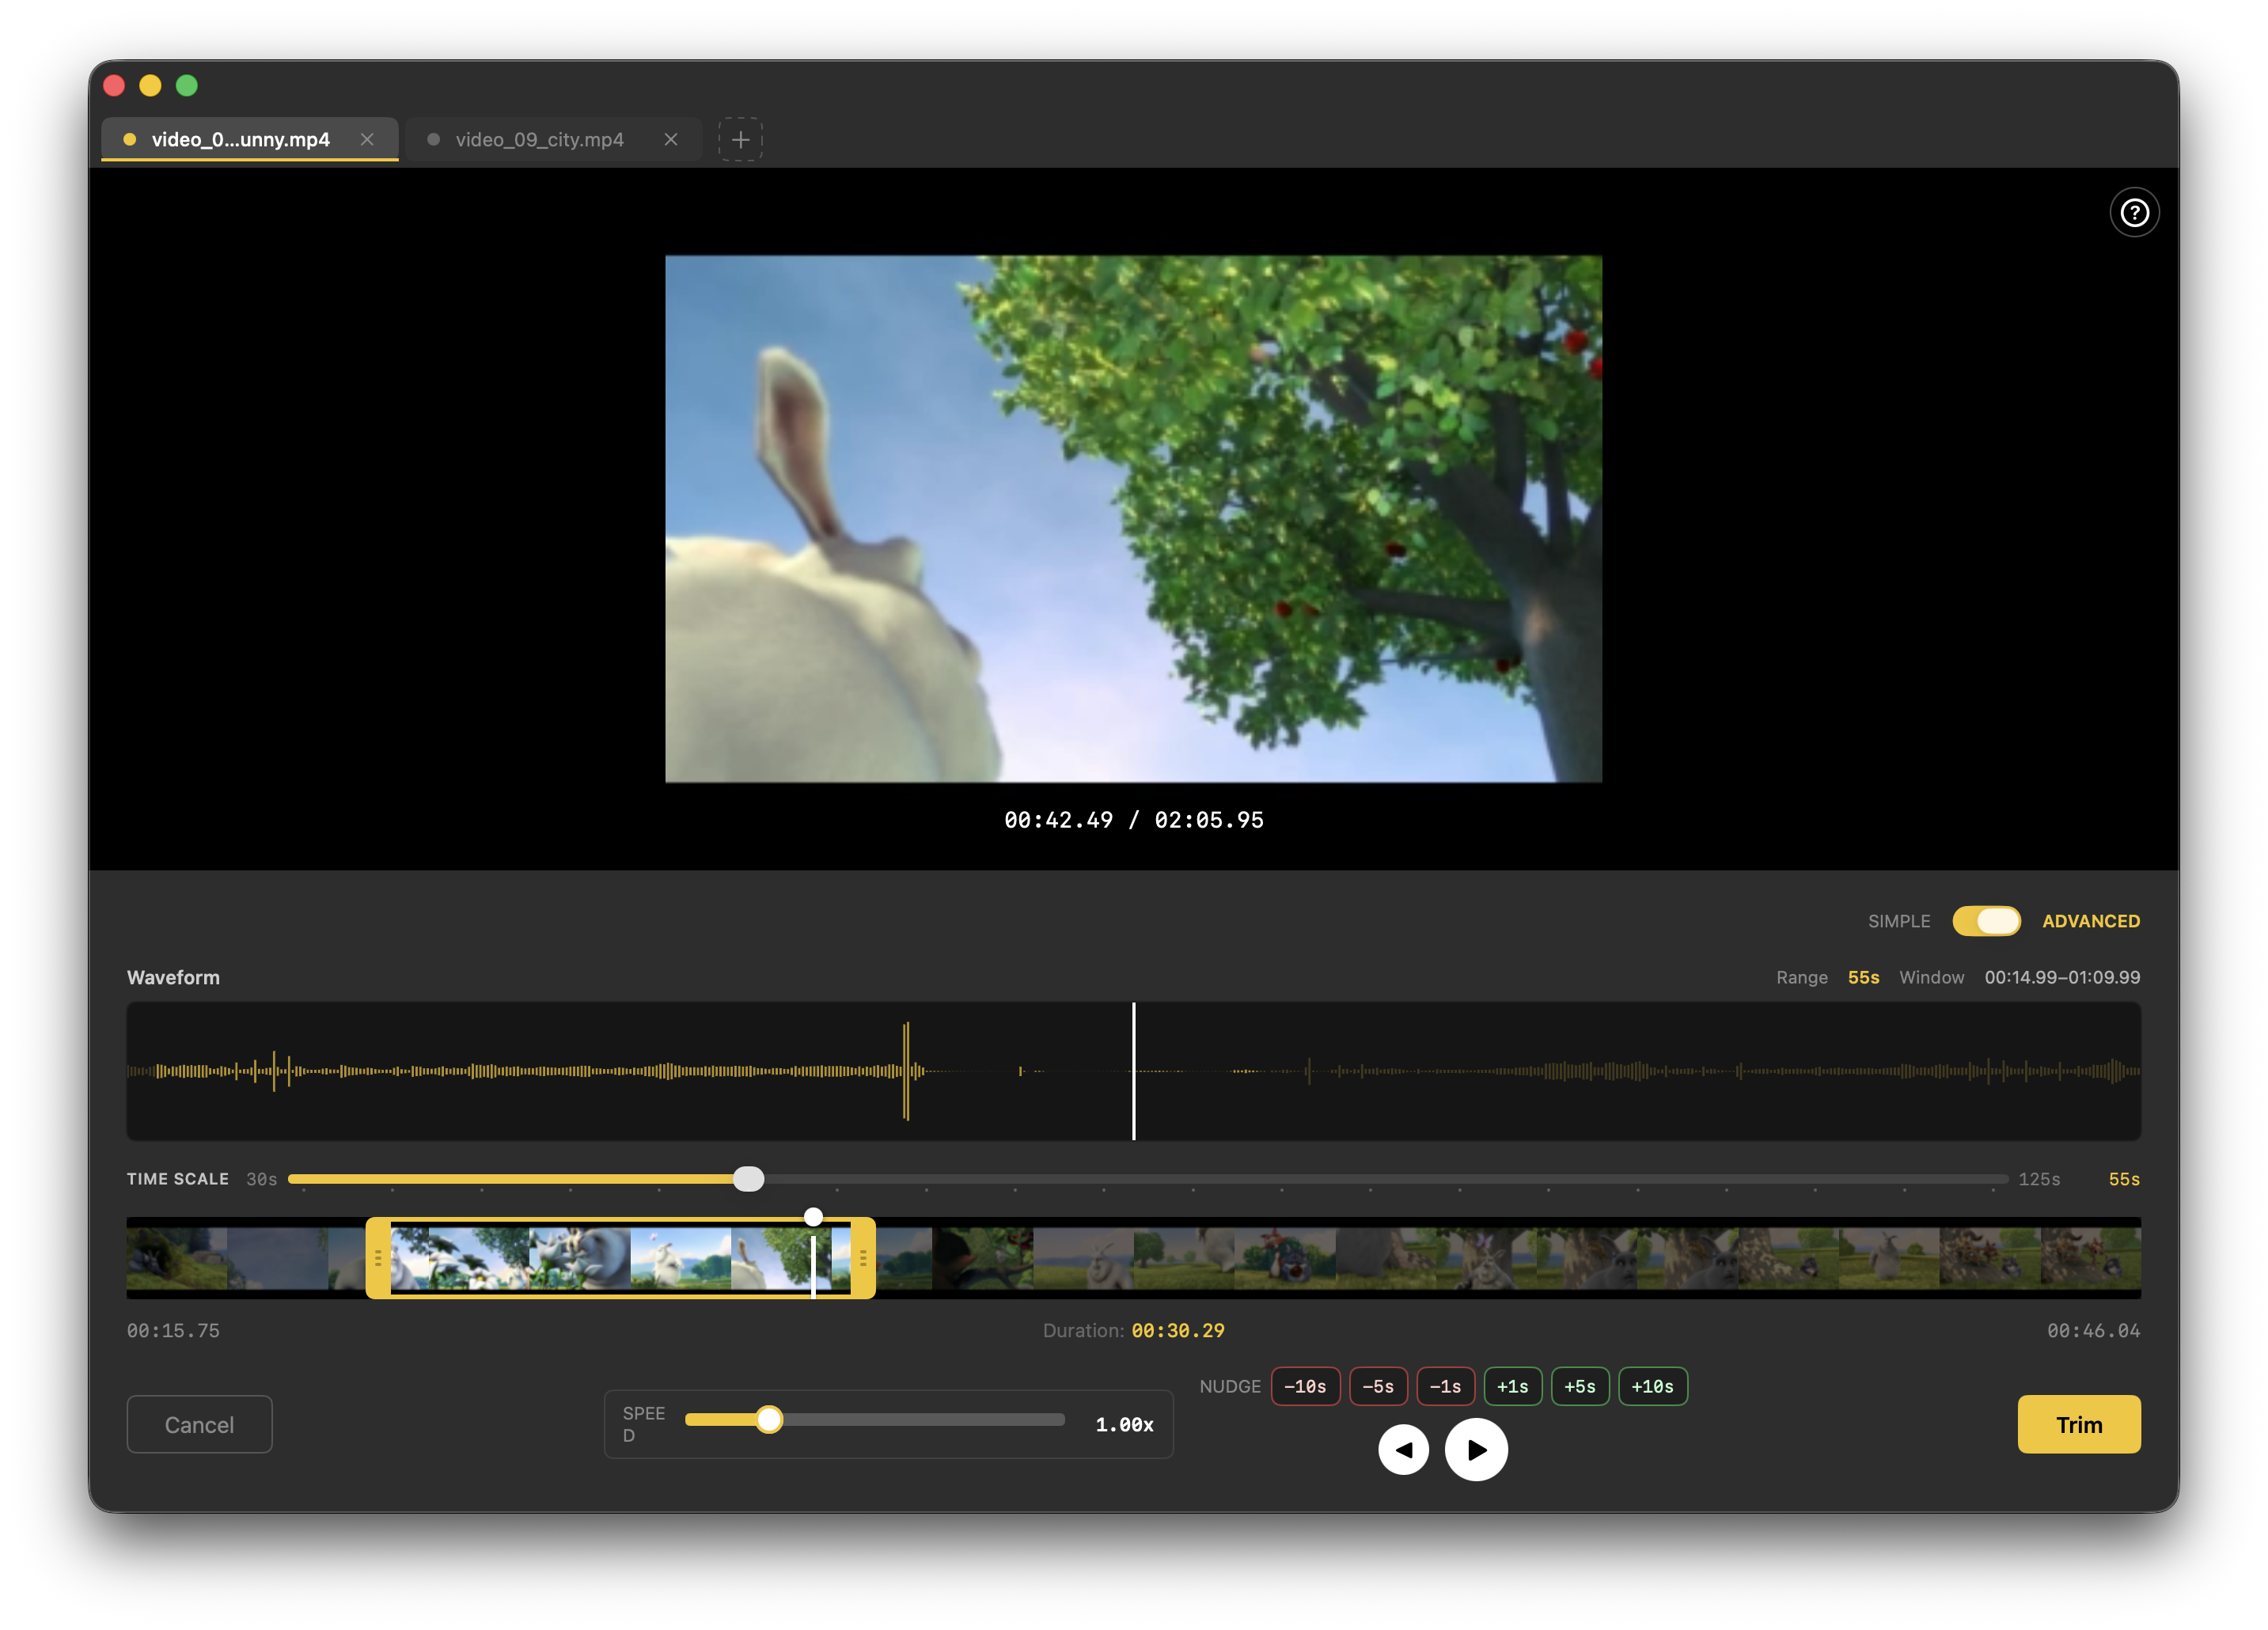This screenshot has height=1630, width=2268.
Task: Click the reverse play button
Action: 1403,1449
